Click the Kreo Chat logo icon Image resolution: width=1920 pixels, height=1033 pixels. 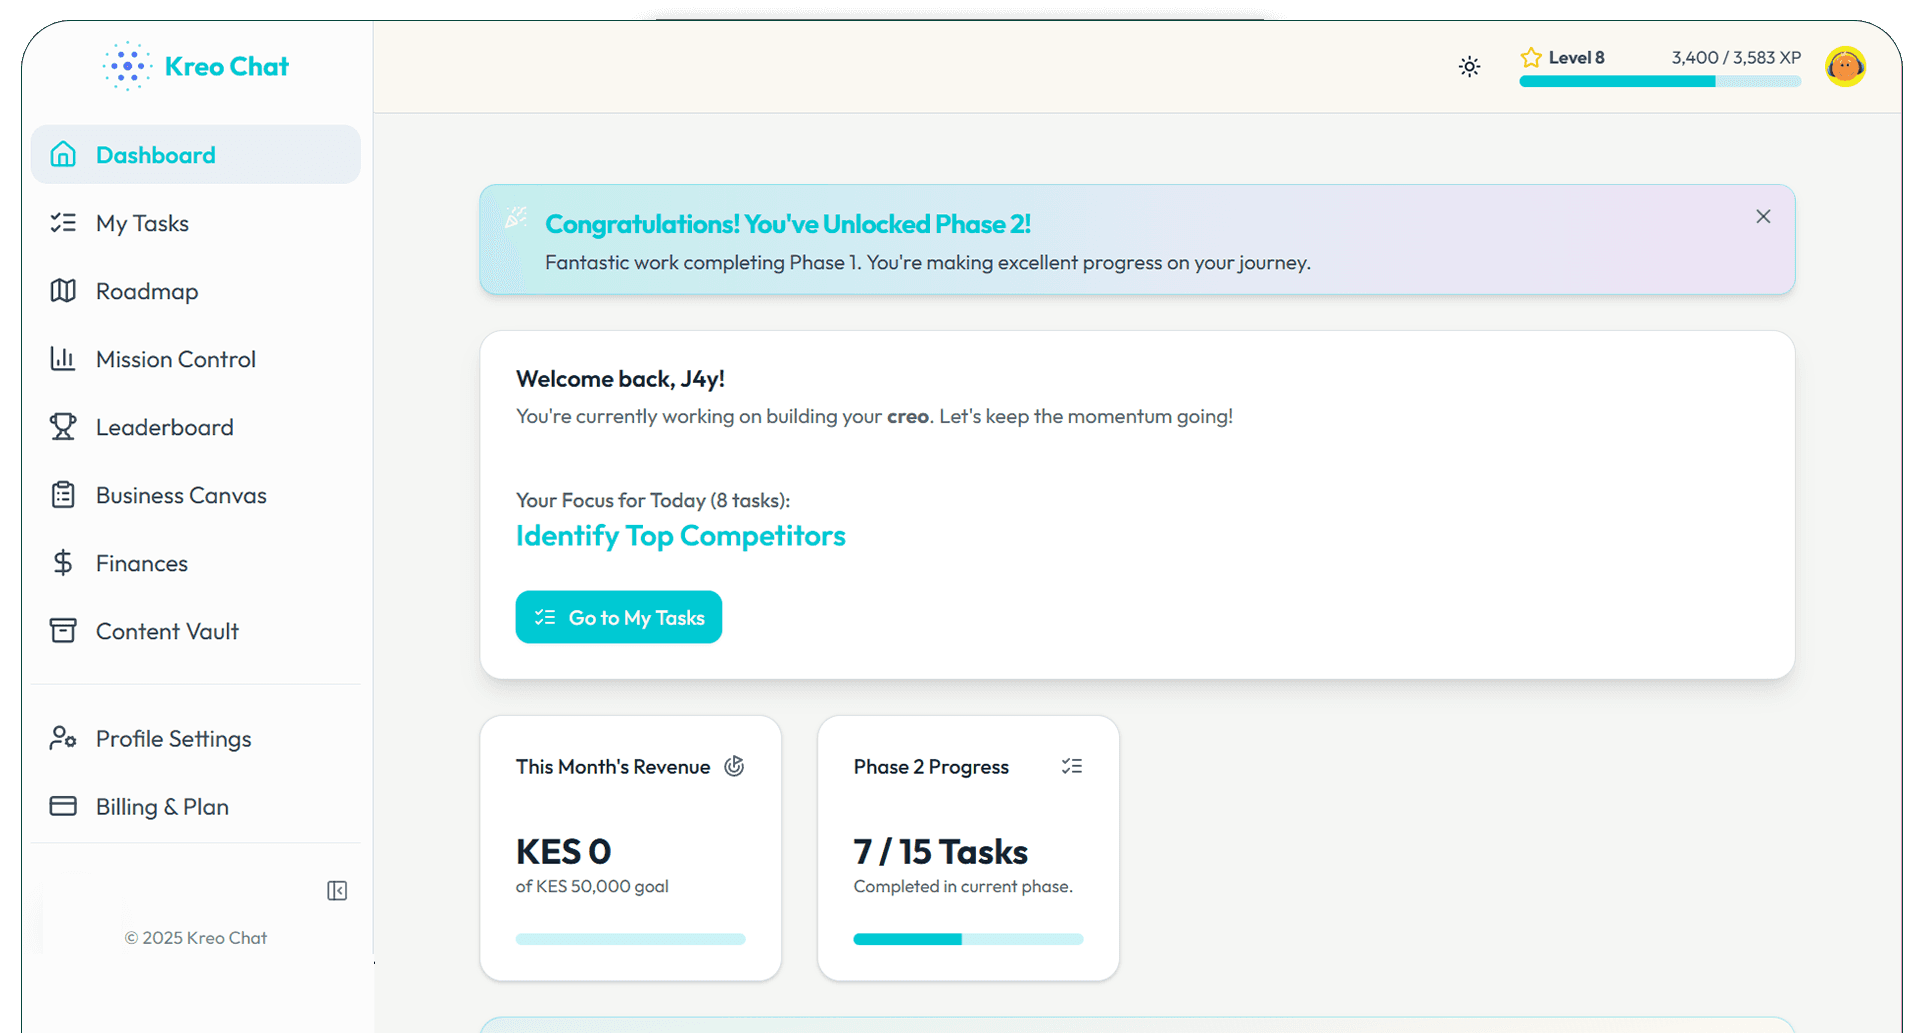coord(127,67)
